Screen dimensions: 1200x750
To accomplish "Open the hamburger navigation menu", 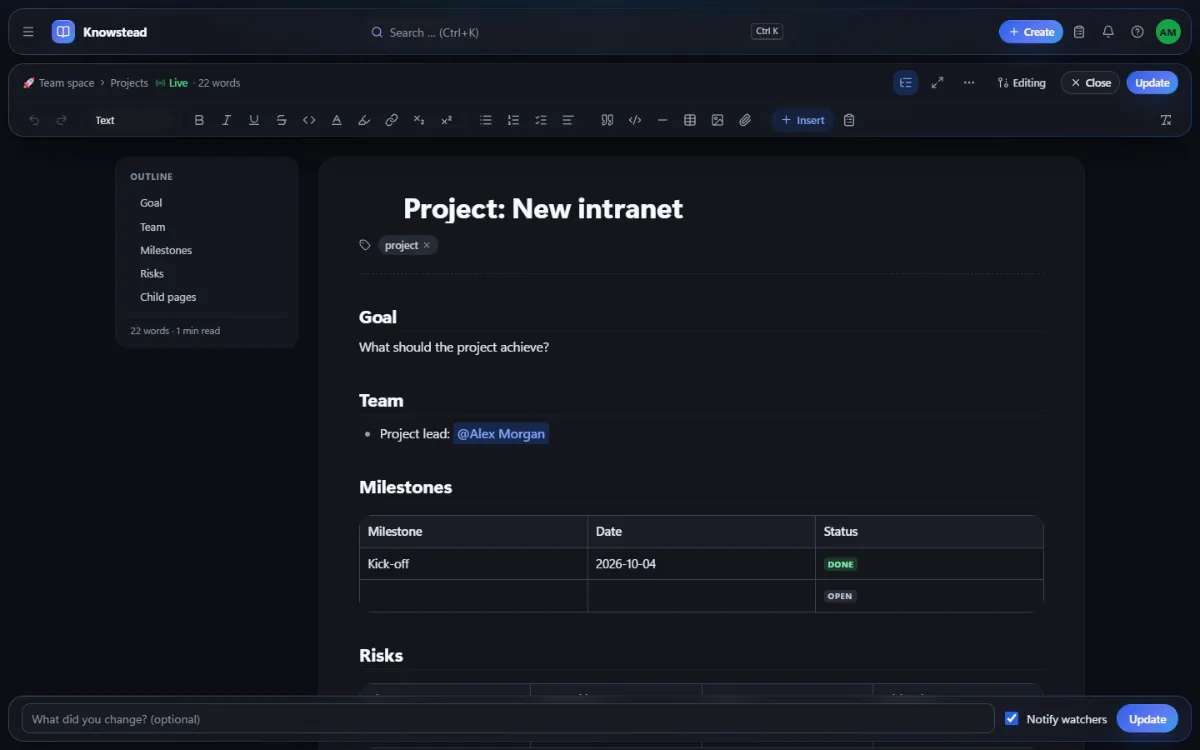I will click(28, 32).
